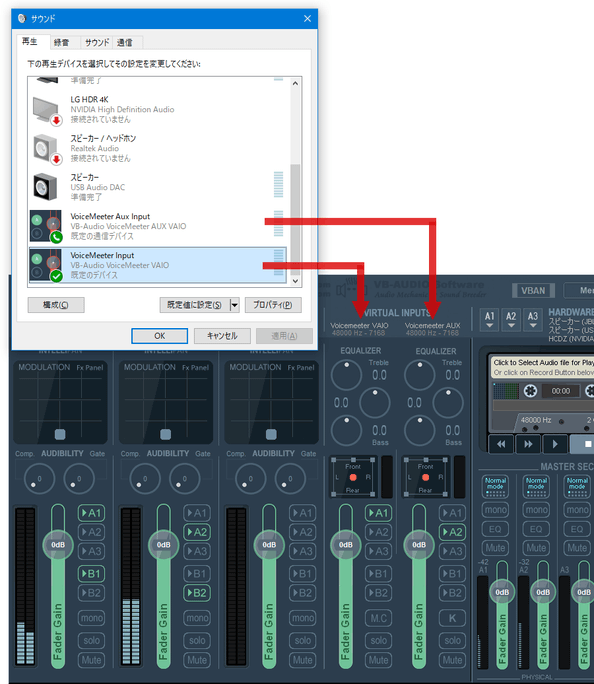Open set-default dropdown arrow in Sound dialog

234,305
